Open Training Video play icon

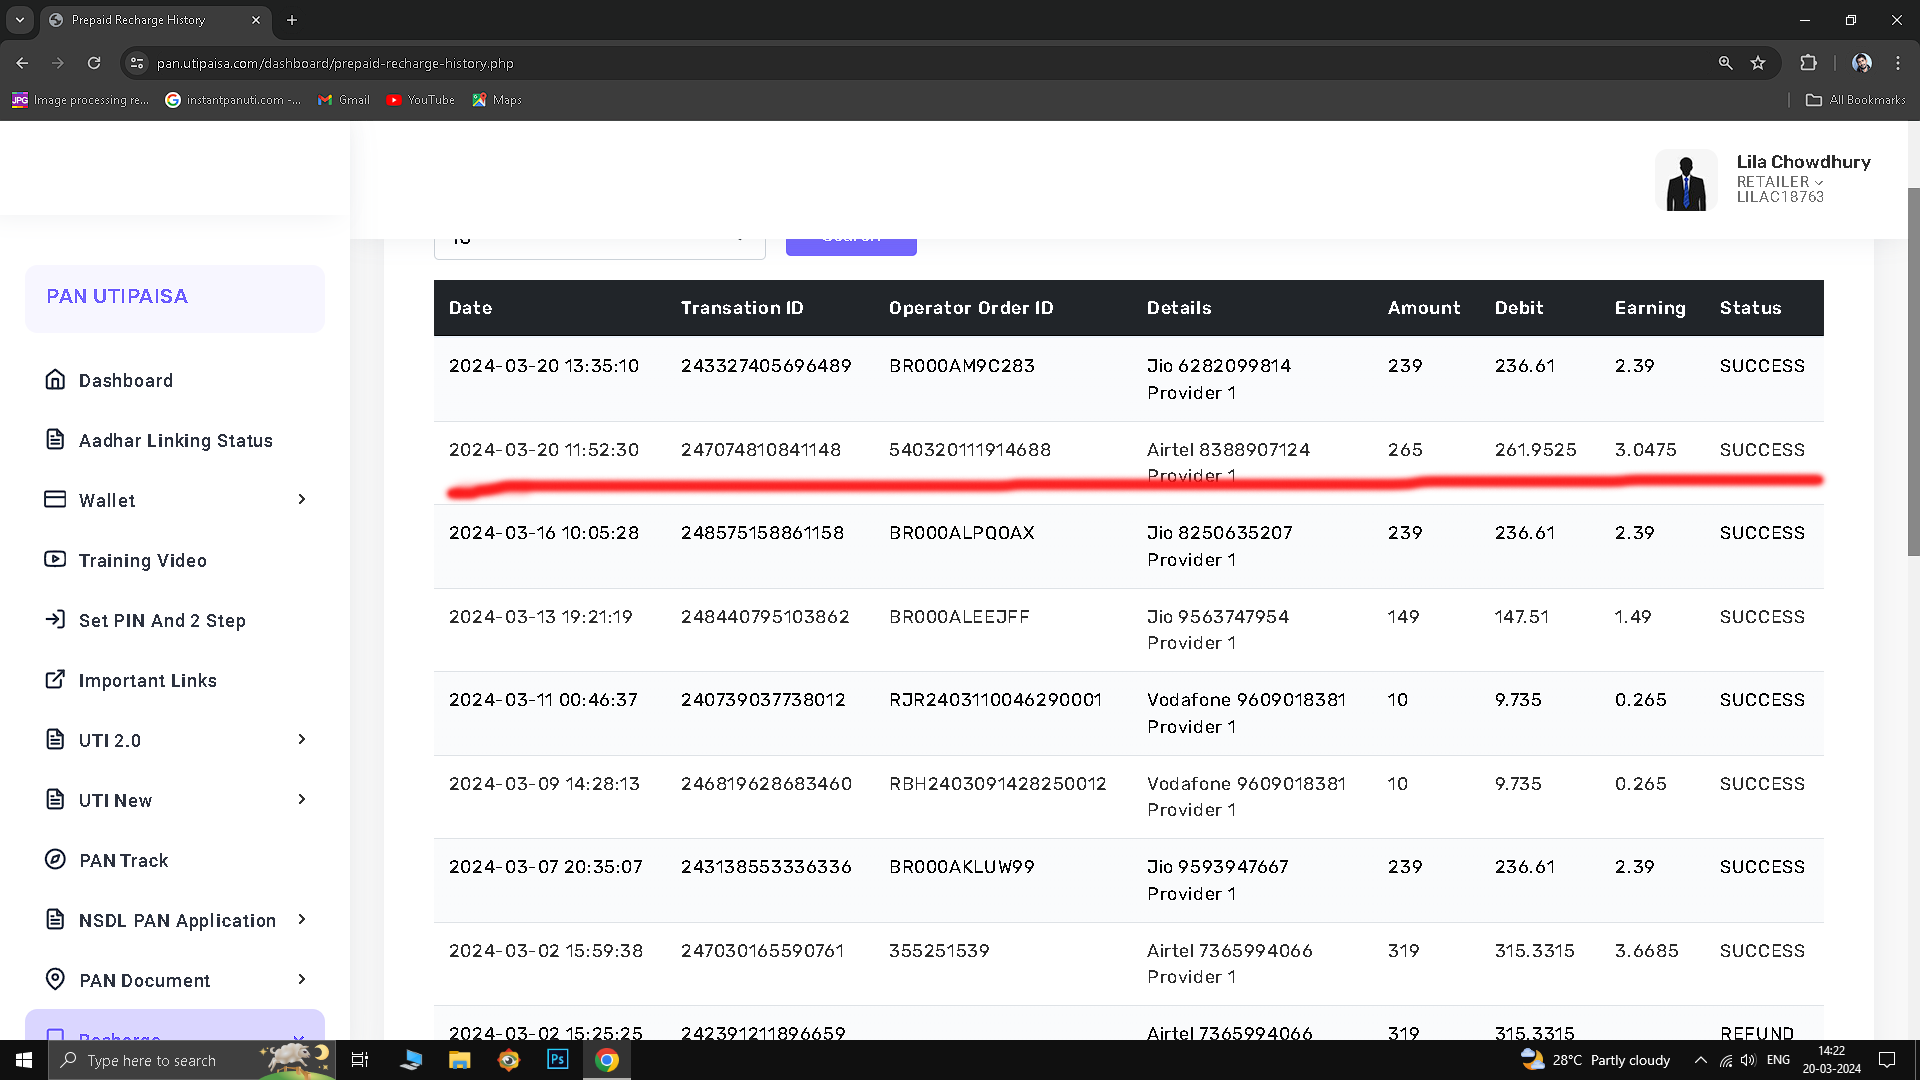55,560
